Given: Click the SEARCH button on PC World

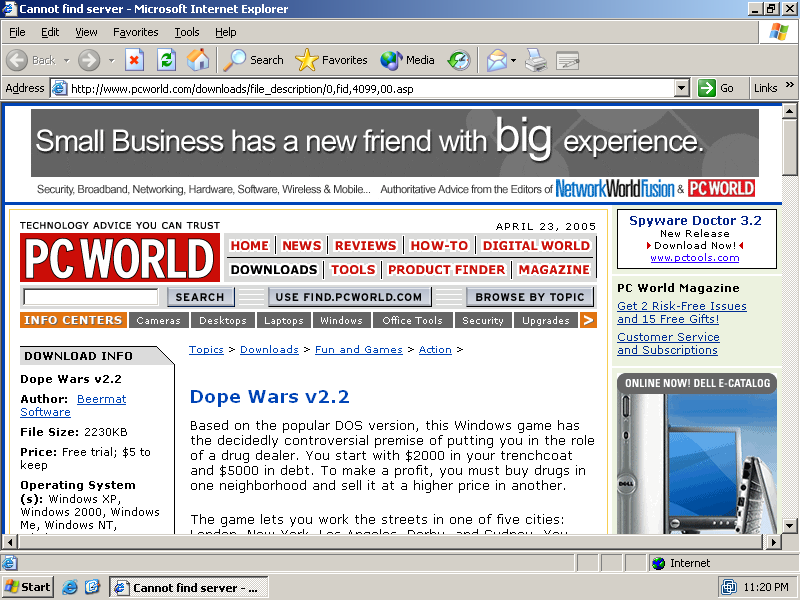Looking at the screenshot, I should [200, 297].
